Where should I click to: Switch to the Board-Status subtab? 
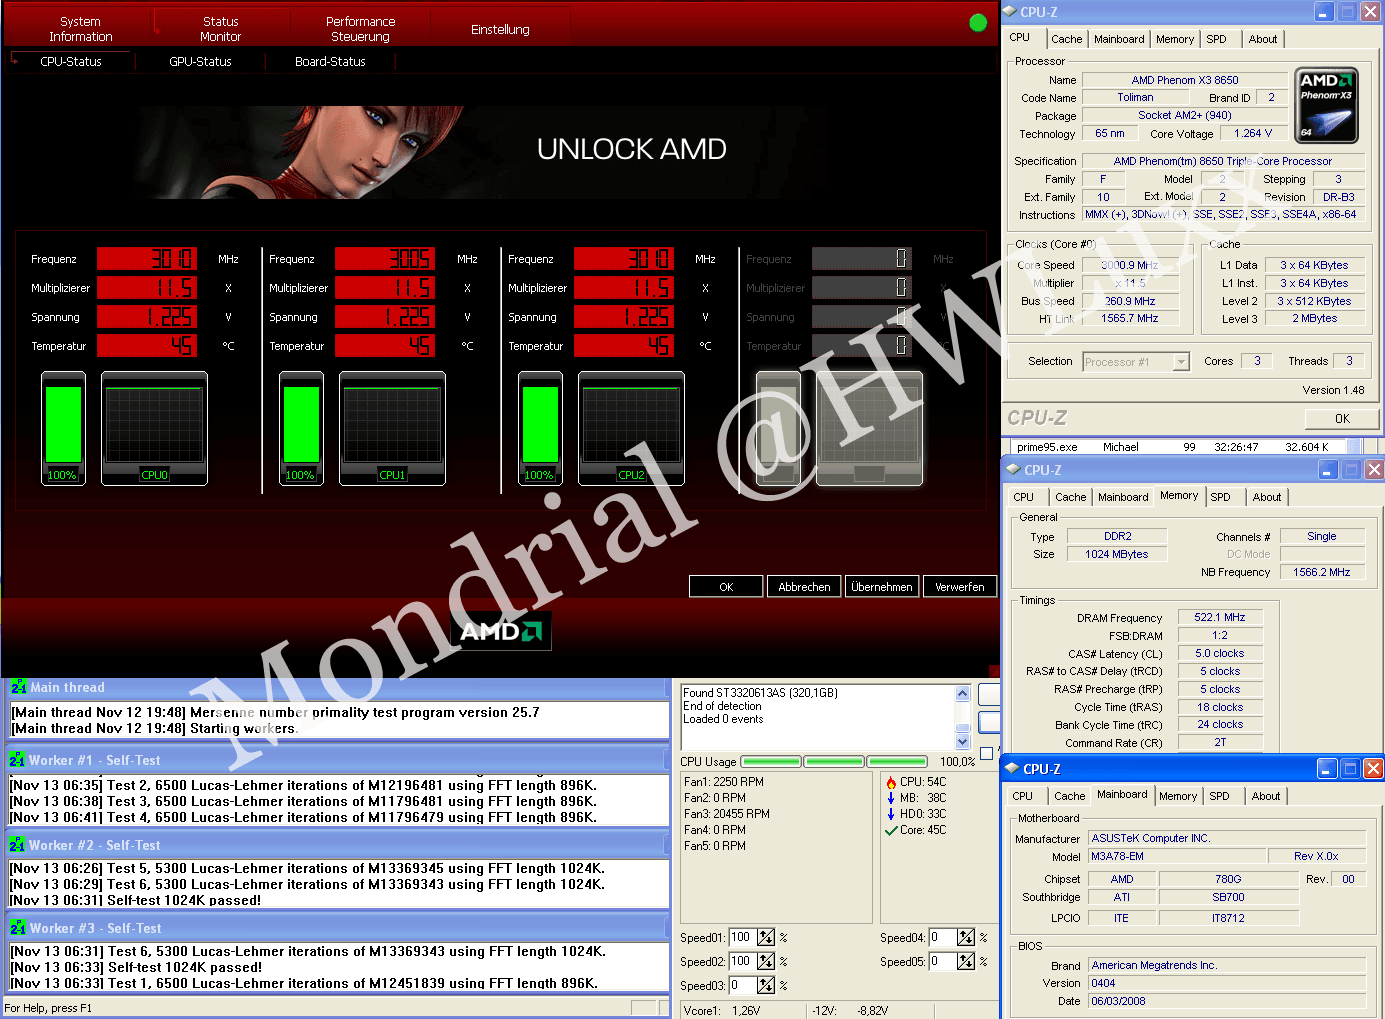tap(330, 61)
